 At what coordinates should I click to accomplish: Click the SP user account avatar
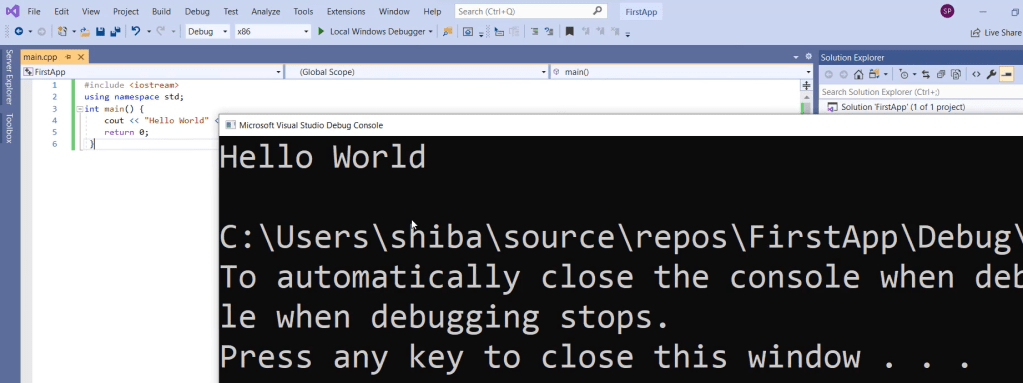947,11
